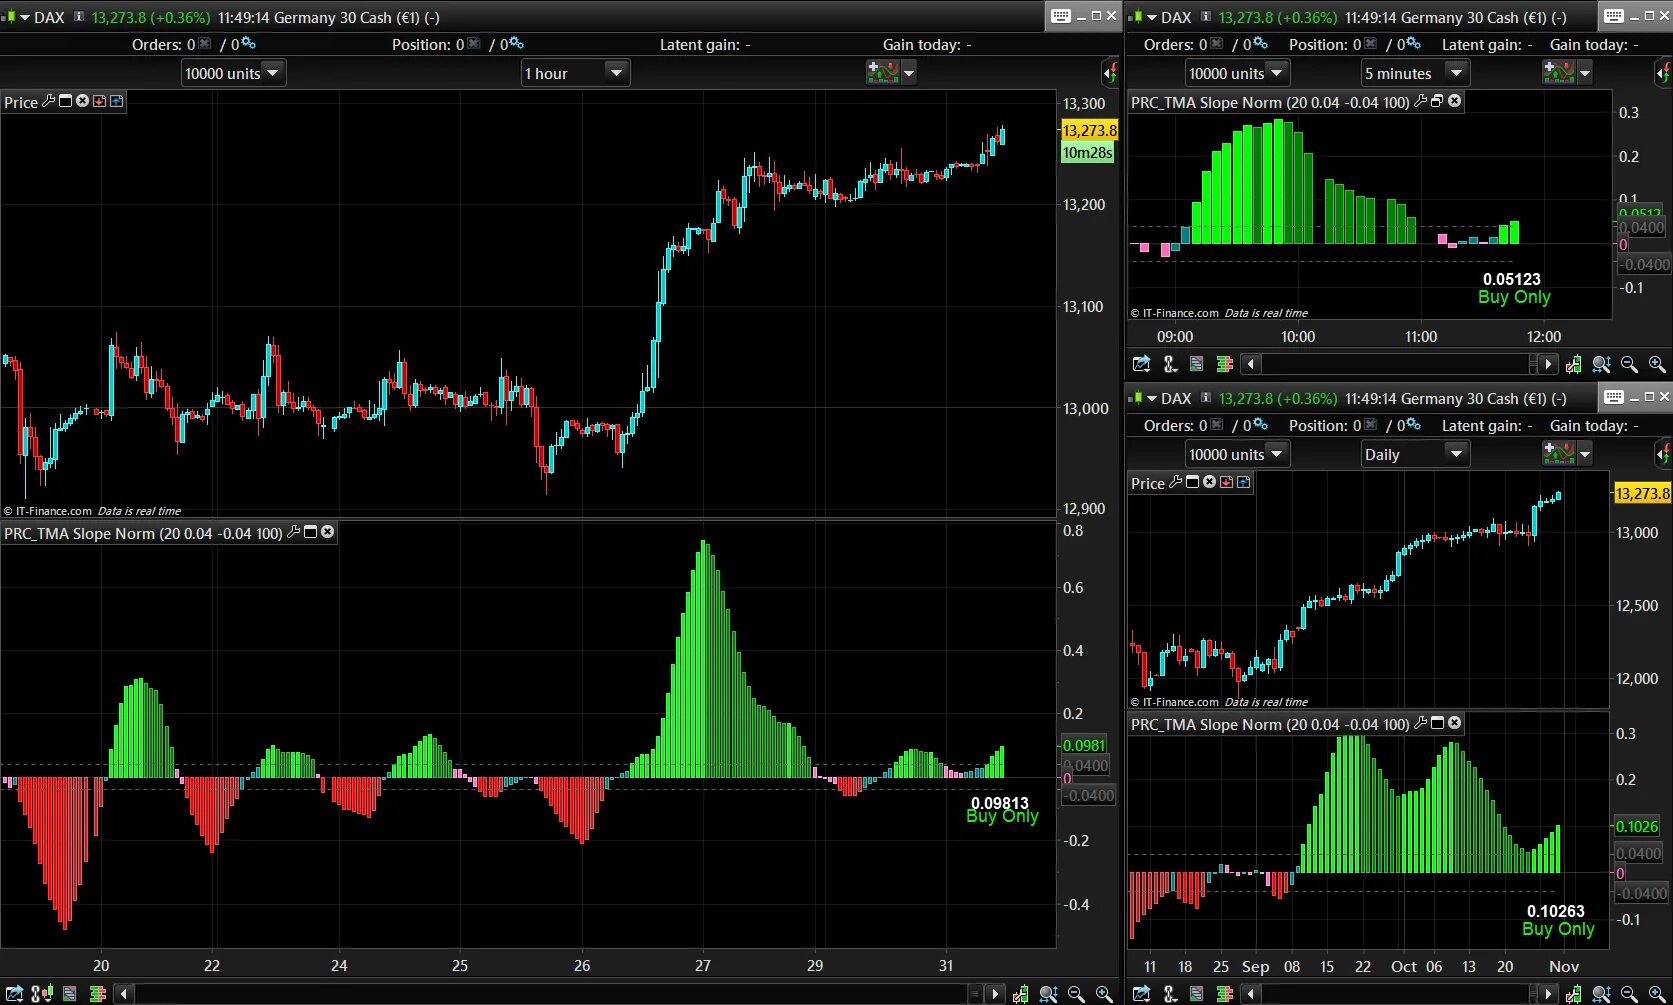Zoom out on the 5 minutes chart
Screen dimensions: 1673x1005
(1629, 364)
